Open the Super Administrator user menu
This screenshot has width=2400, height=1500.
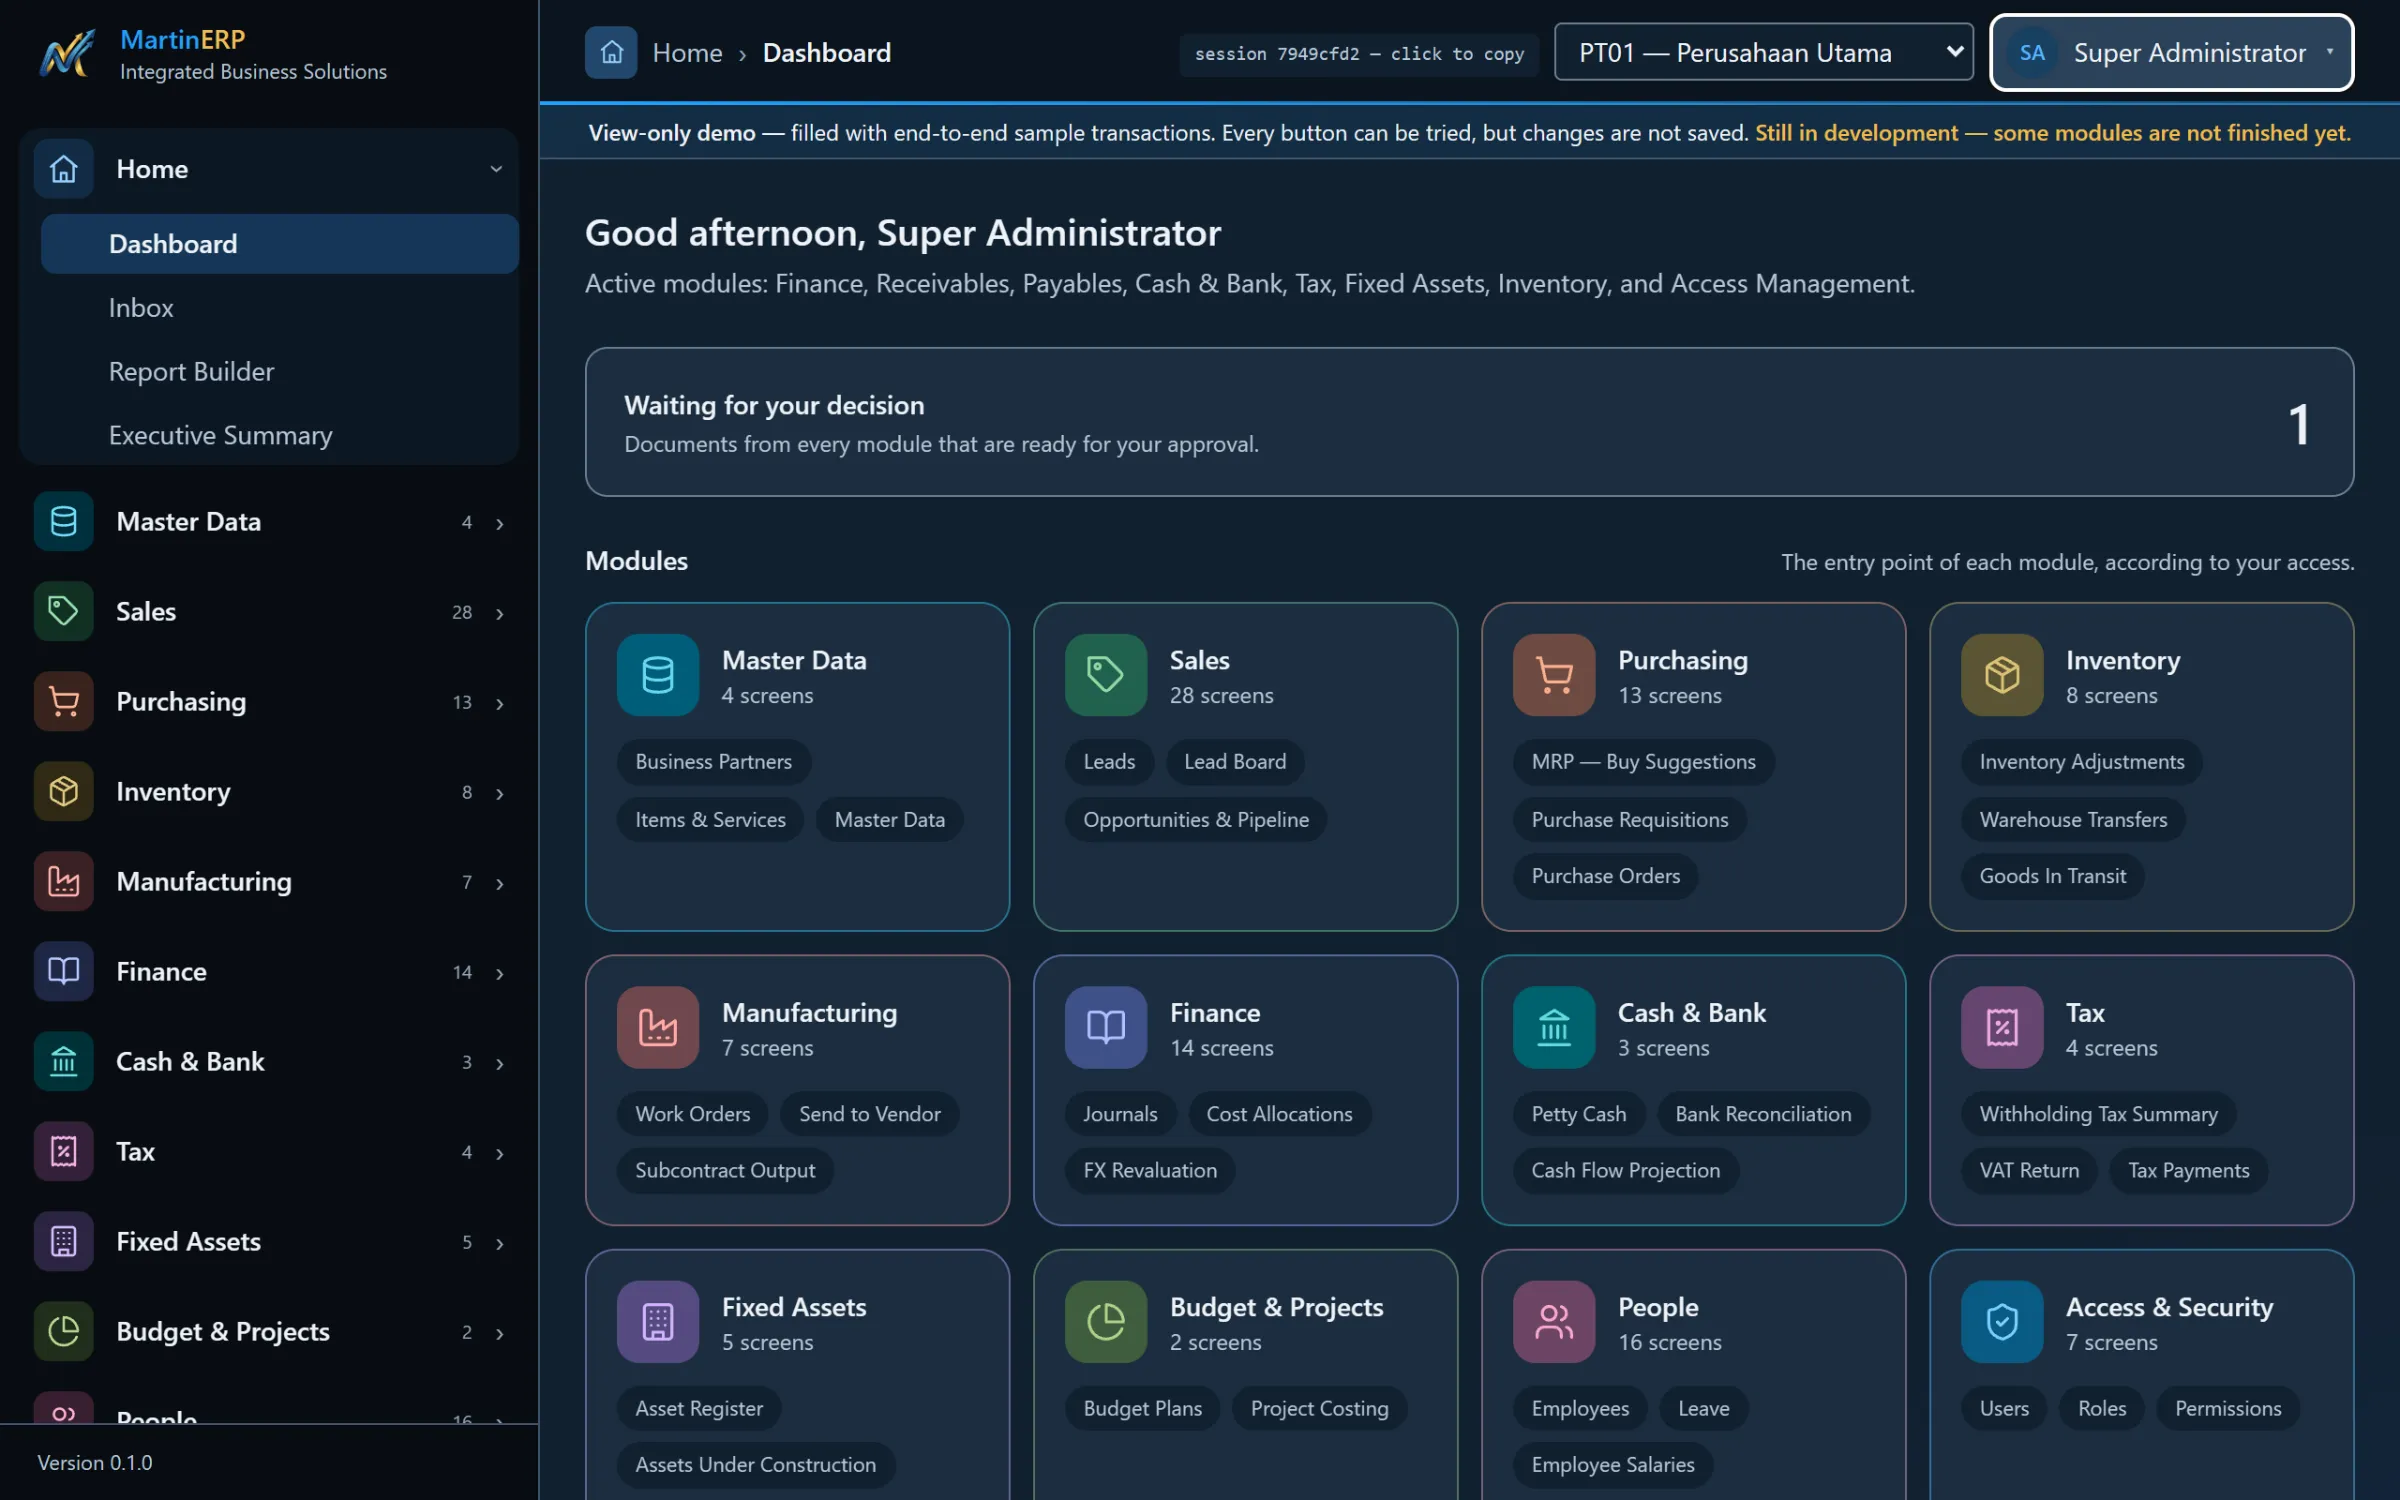(2172, 52)
